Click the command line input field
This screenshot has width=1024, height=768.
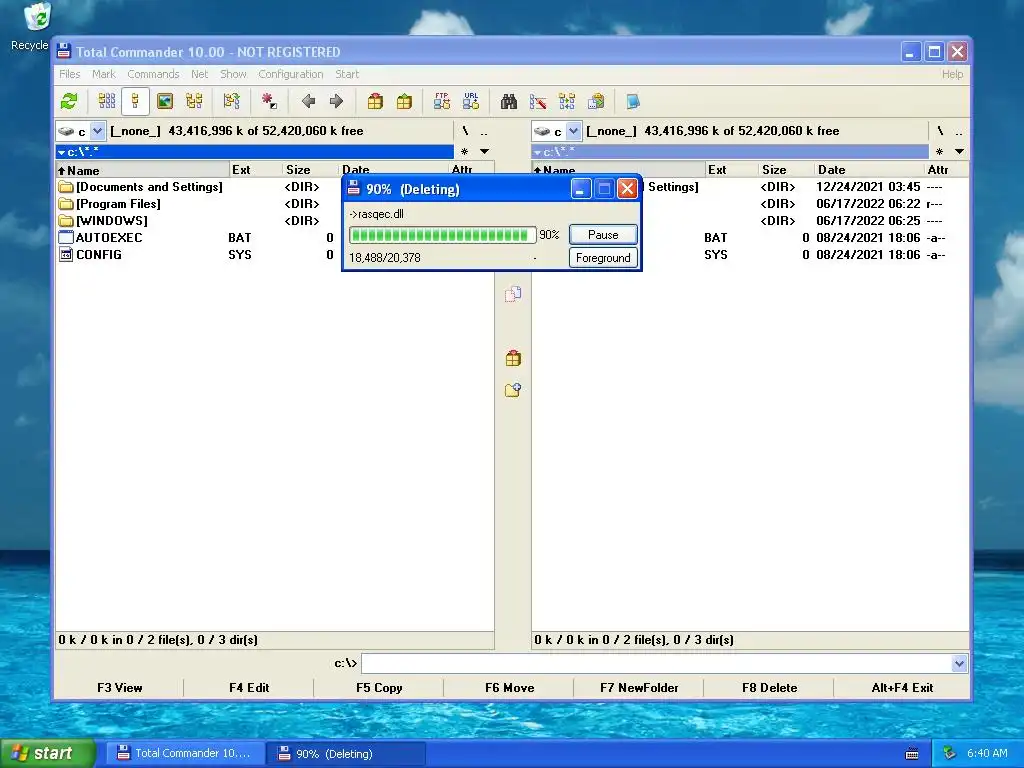656,664
